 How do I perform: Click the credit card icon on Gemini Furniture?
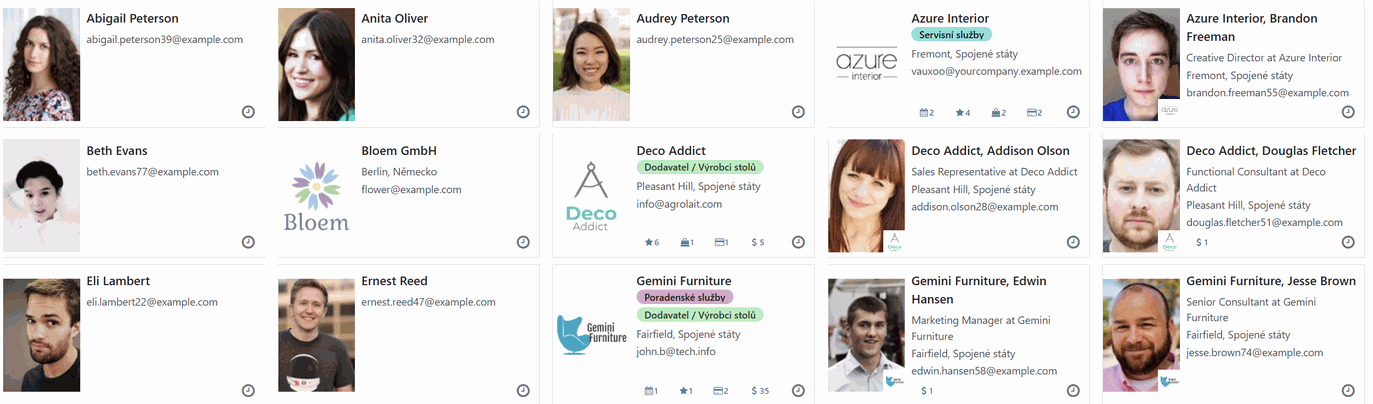[x=720, y=391]
